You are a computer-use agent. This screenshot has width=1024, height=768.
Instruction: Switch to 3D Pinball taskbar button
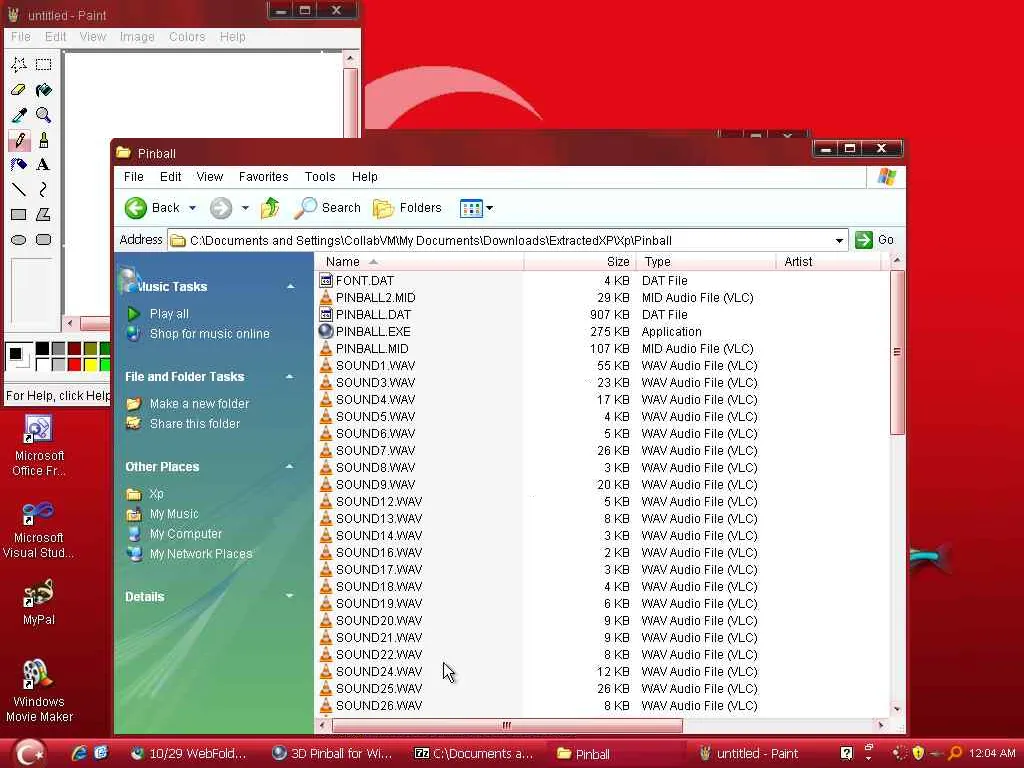[333, 754]
